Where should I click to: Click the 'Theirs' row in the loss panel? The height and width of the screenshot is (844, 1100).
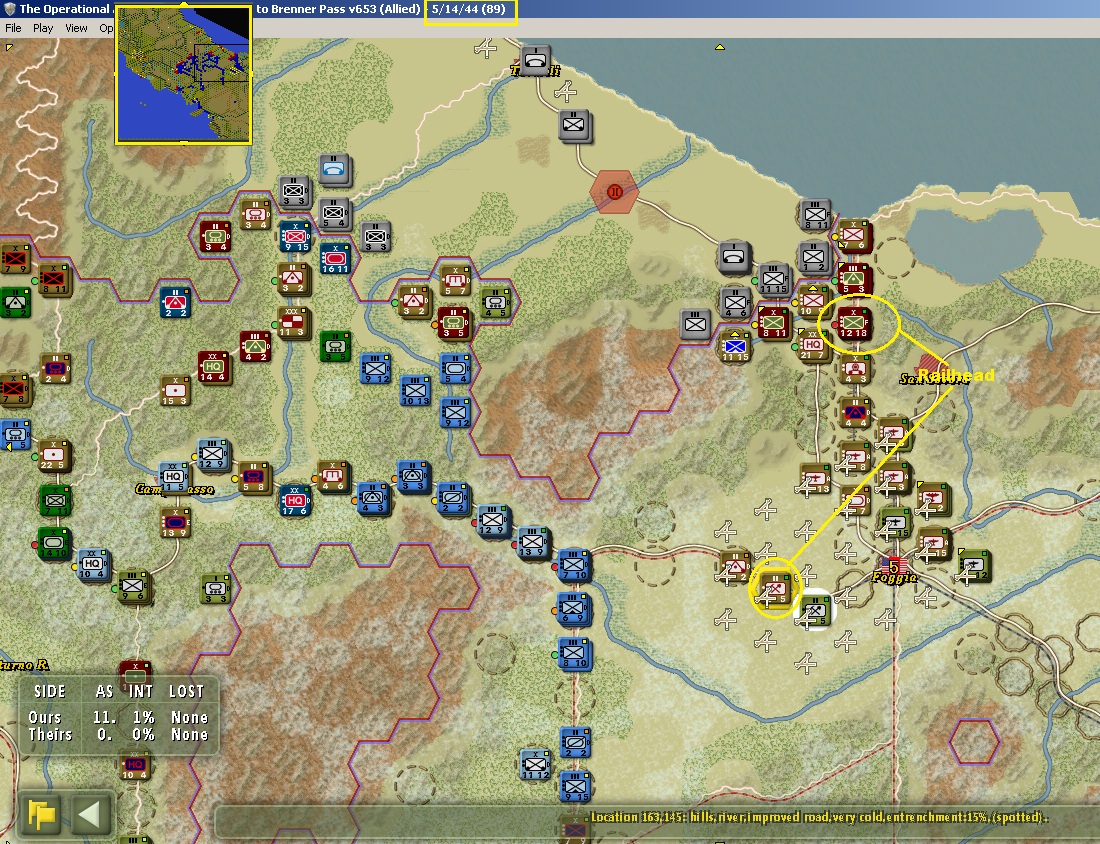tap(118, 735)
